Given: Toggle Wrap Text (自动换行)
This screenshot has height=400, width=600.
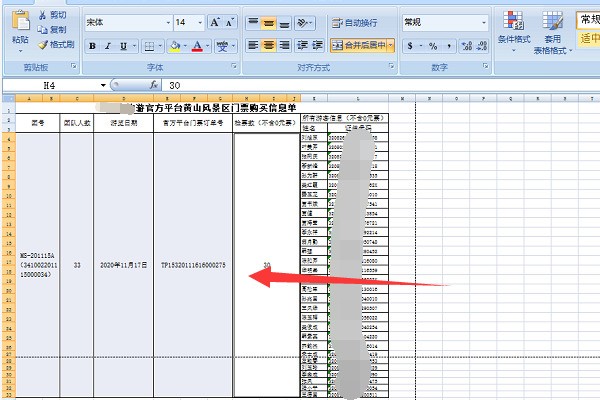Looking at the screenshot, I should point(354,23).
